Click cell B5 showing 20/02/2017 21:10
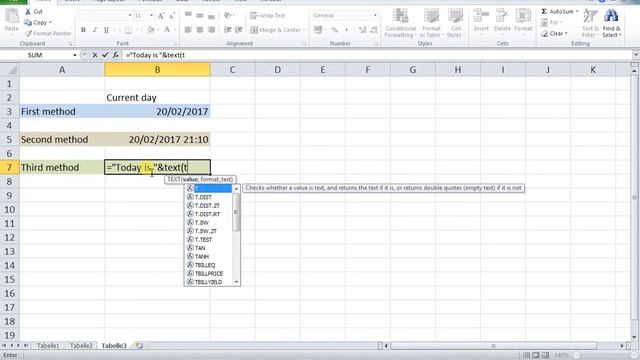 (157, 139)
